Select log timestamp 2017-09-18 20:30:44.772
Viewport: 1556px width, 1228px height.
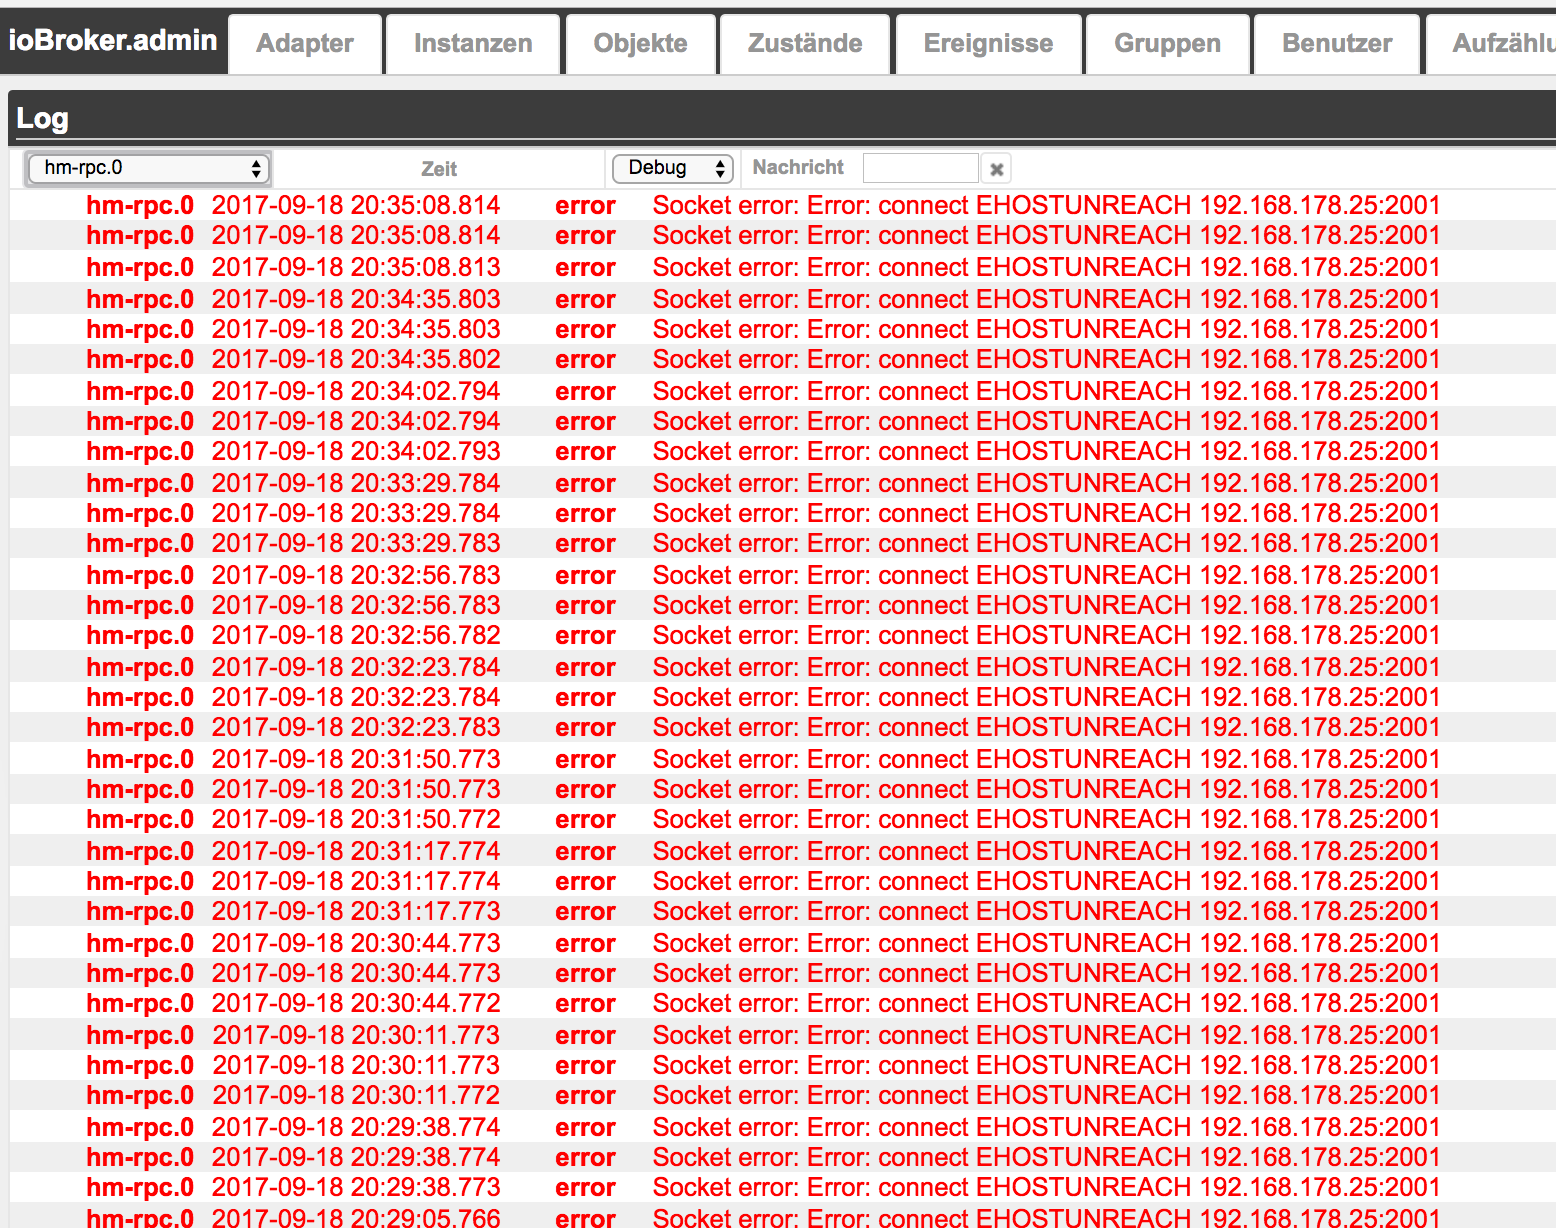[x=356, y=1004]
